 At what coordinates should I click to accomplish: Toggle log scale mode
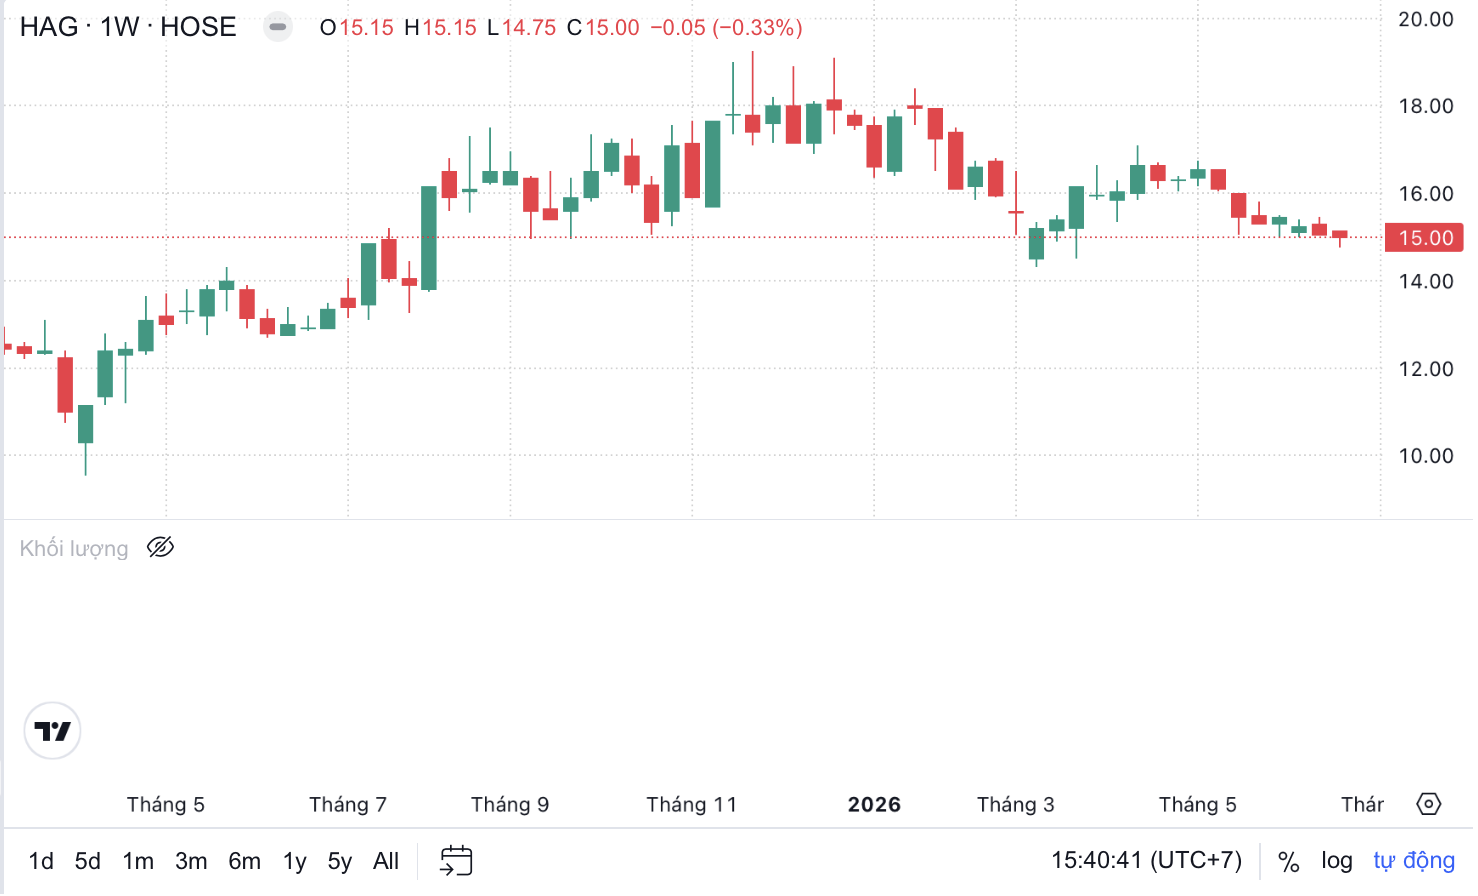coord(1337,861)
